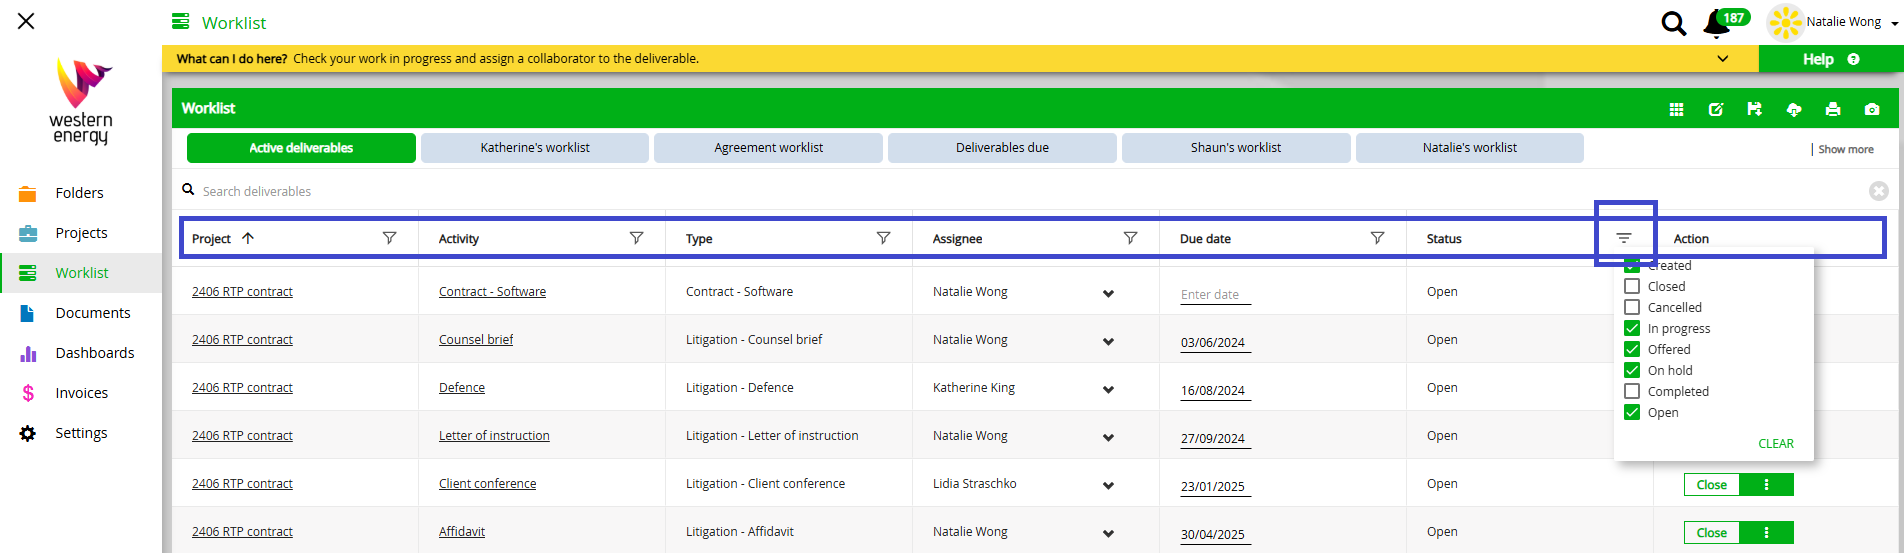Tick the Cancelled status checkbox

[1632, 307]
